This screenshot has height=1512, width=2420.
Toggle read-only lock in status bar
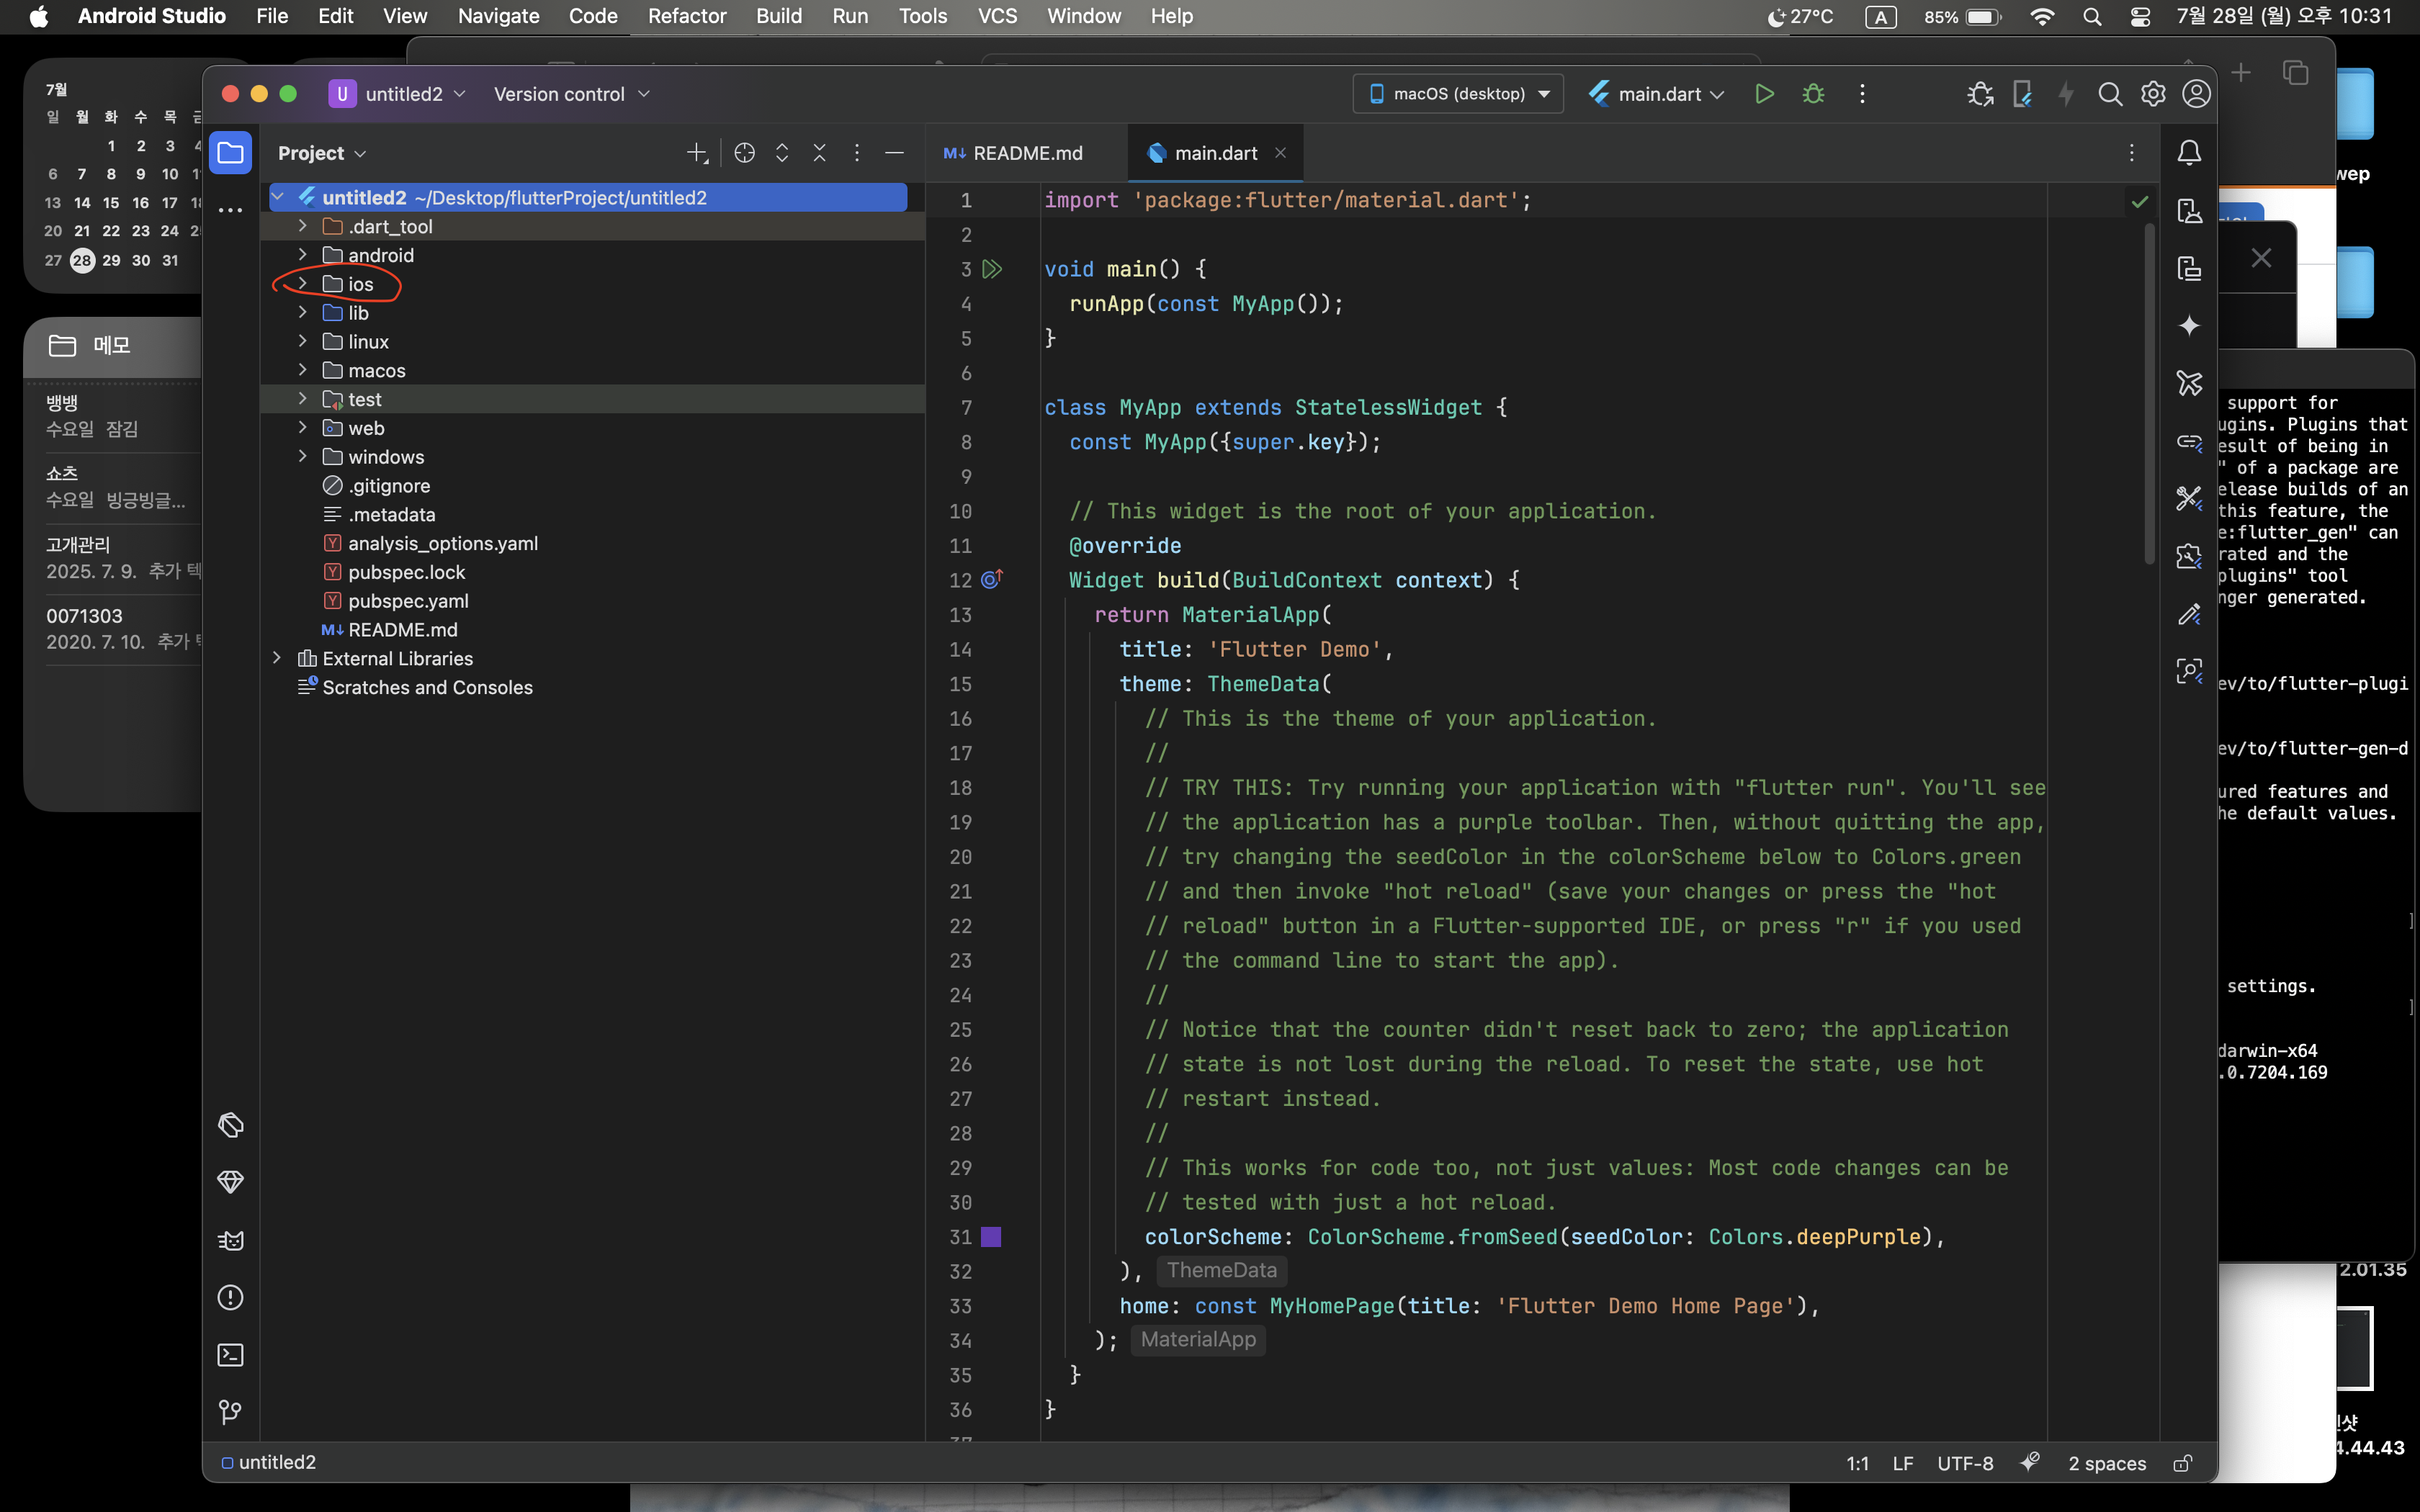pyautogui.click(x=2182, y=1463)
